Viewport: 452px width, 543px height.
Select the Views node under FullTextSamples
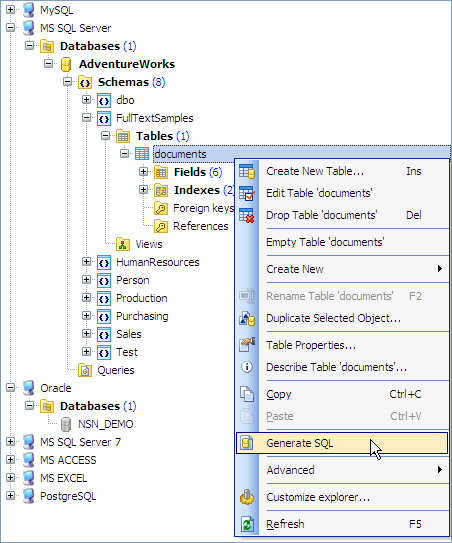149,244
